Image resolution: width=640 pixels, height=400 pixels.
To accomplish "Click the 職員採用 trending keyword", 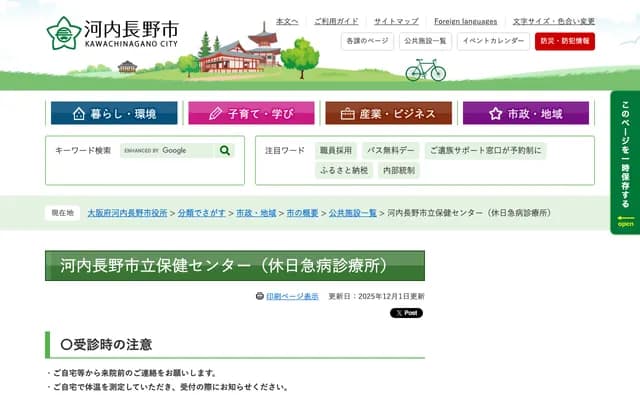I will [x=336, y=150].
